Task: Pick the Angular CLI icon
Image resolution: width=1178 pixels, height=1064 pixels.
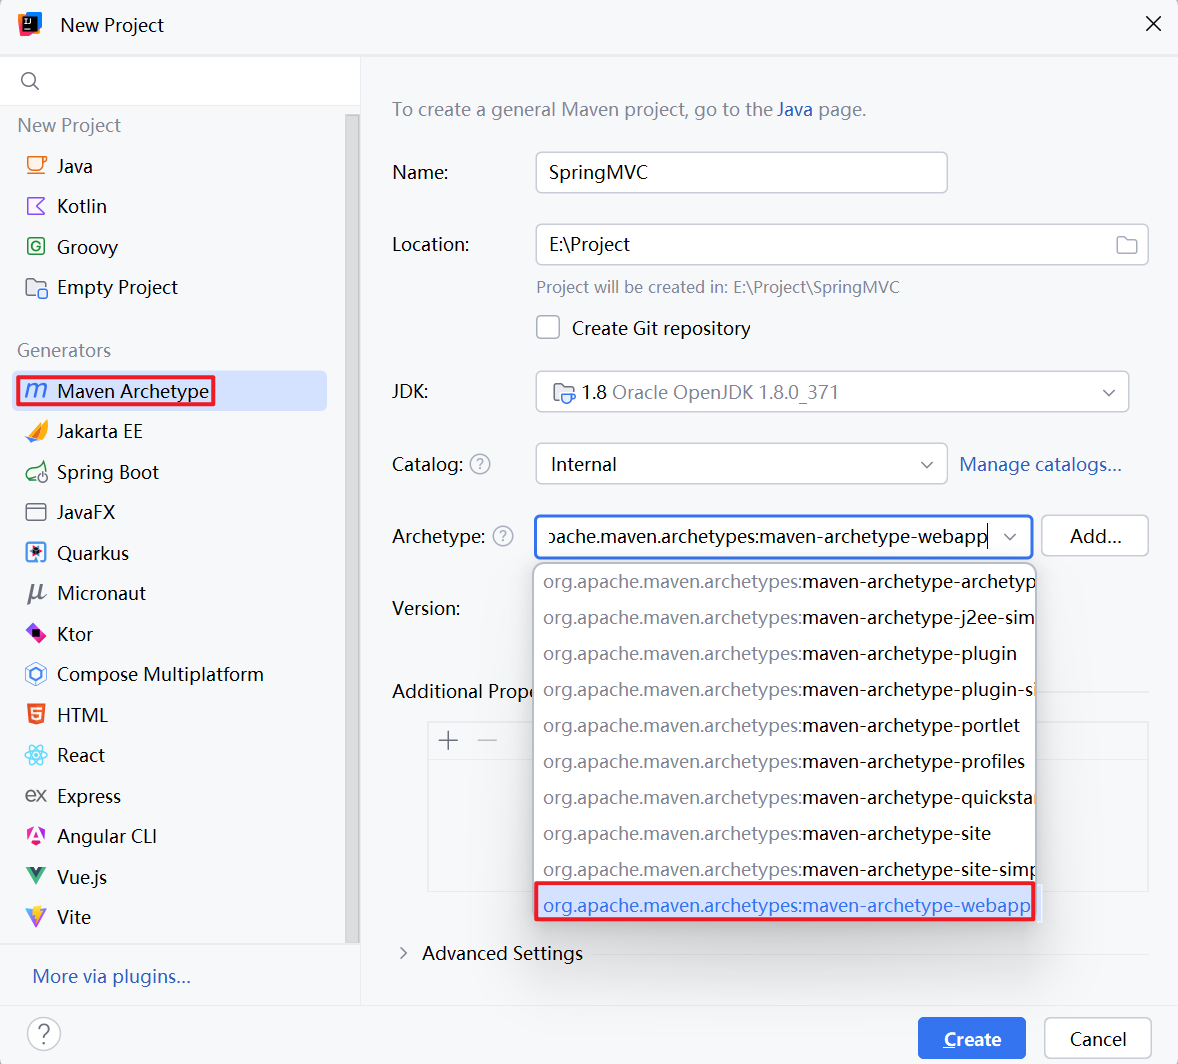Action: click(x=36, y=836)
